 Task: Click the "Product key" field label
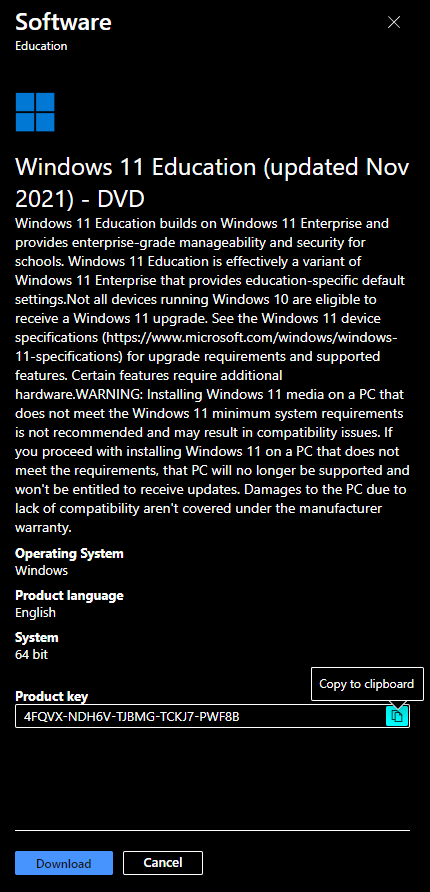[x=51, y=697]
